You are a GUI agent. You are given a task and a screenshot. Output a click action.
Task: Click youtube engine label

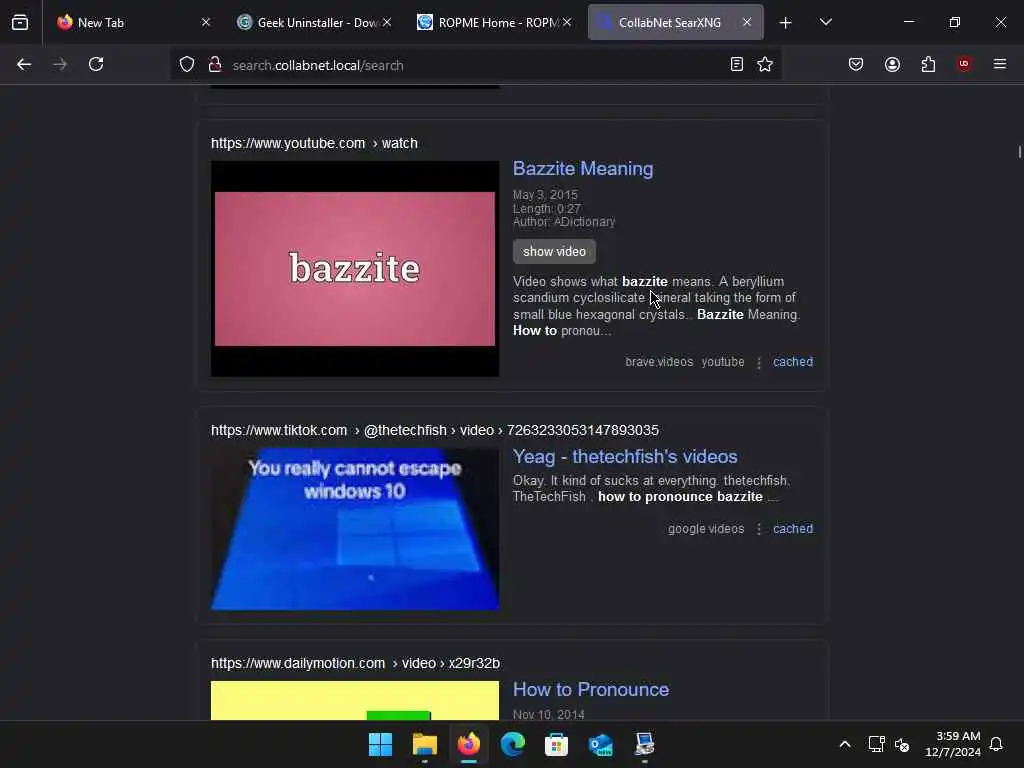pos(722,362)
